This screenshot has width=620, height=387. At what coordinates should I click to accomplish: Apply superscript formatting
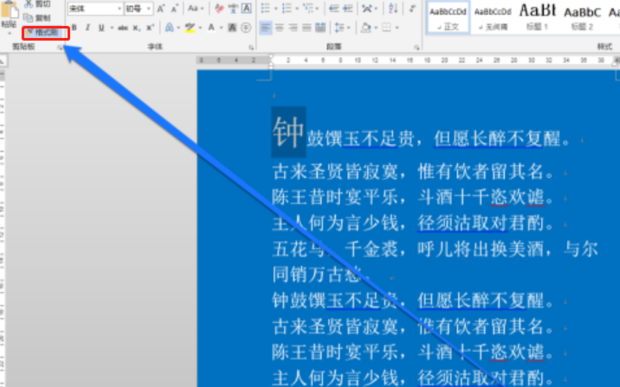coord(150,28)
